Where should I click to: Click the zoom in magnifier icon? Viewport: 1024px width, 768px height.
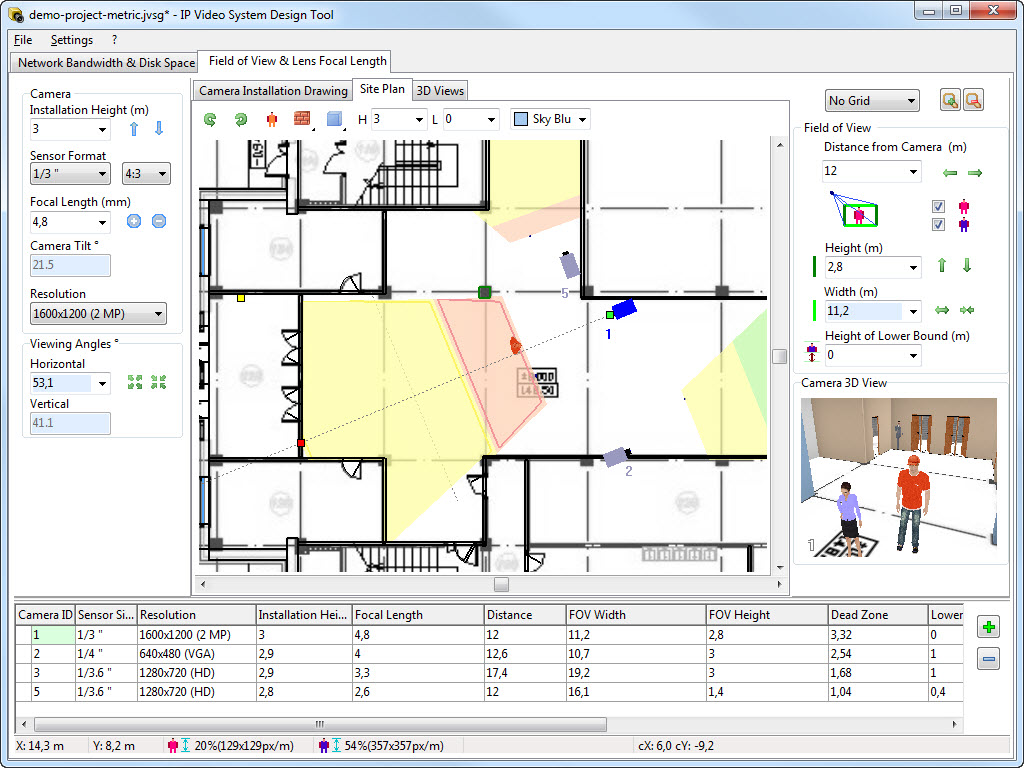click(950, 100)
